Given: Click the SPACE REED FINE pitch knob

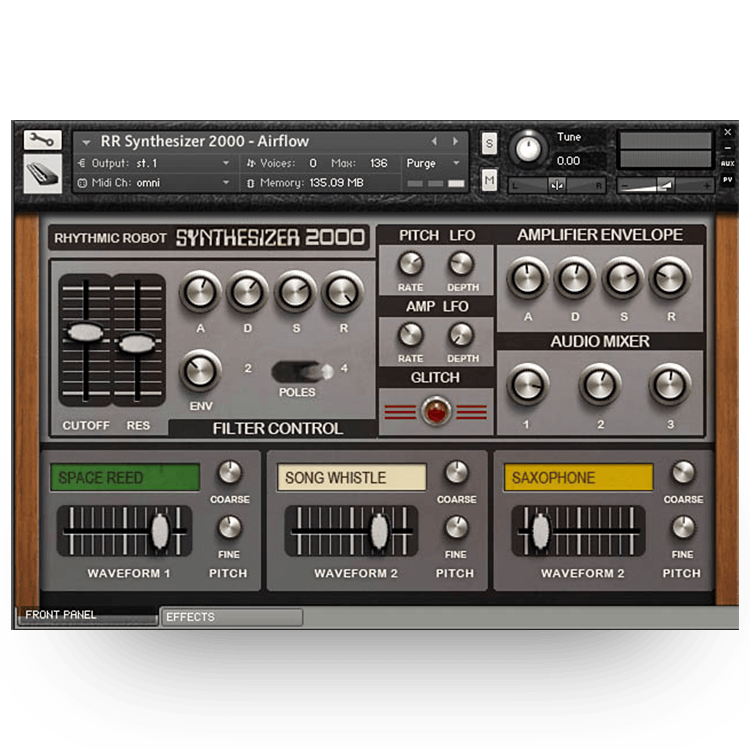Looking at the screenshot, I should (x=230, y=528).
